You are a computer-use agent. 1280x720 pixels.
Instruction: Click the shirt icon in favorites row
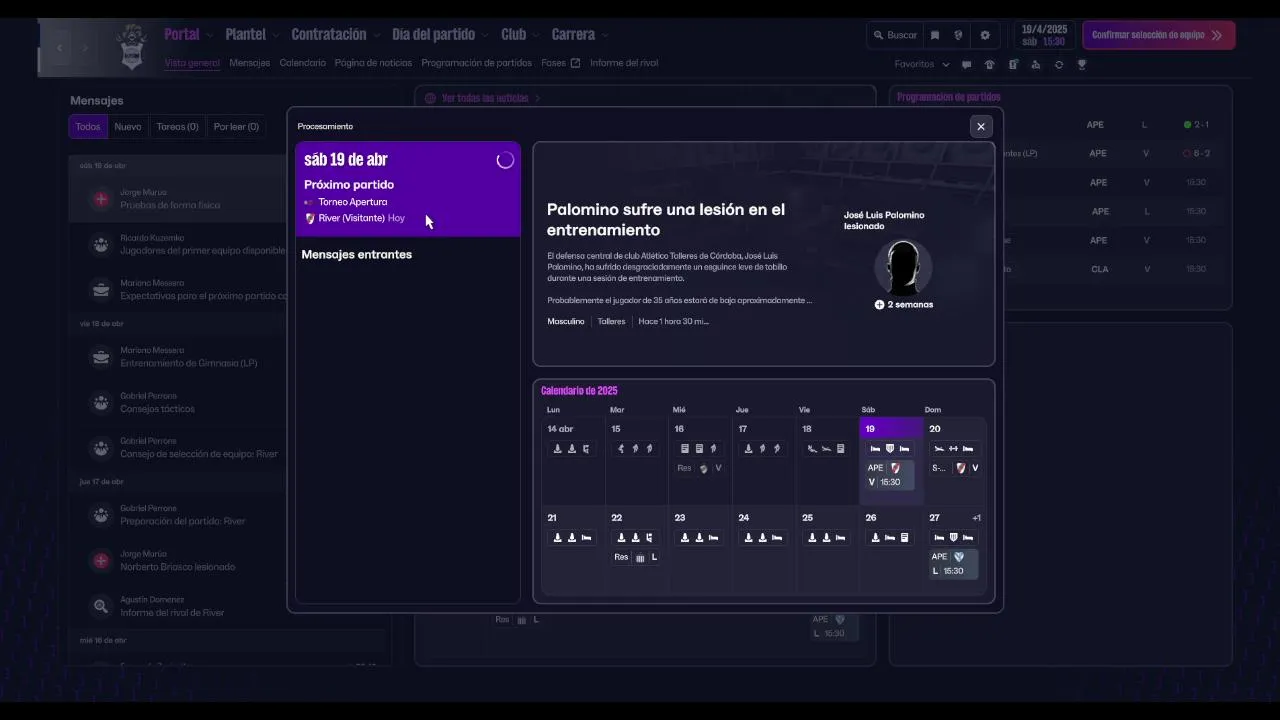(989, 64)
